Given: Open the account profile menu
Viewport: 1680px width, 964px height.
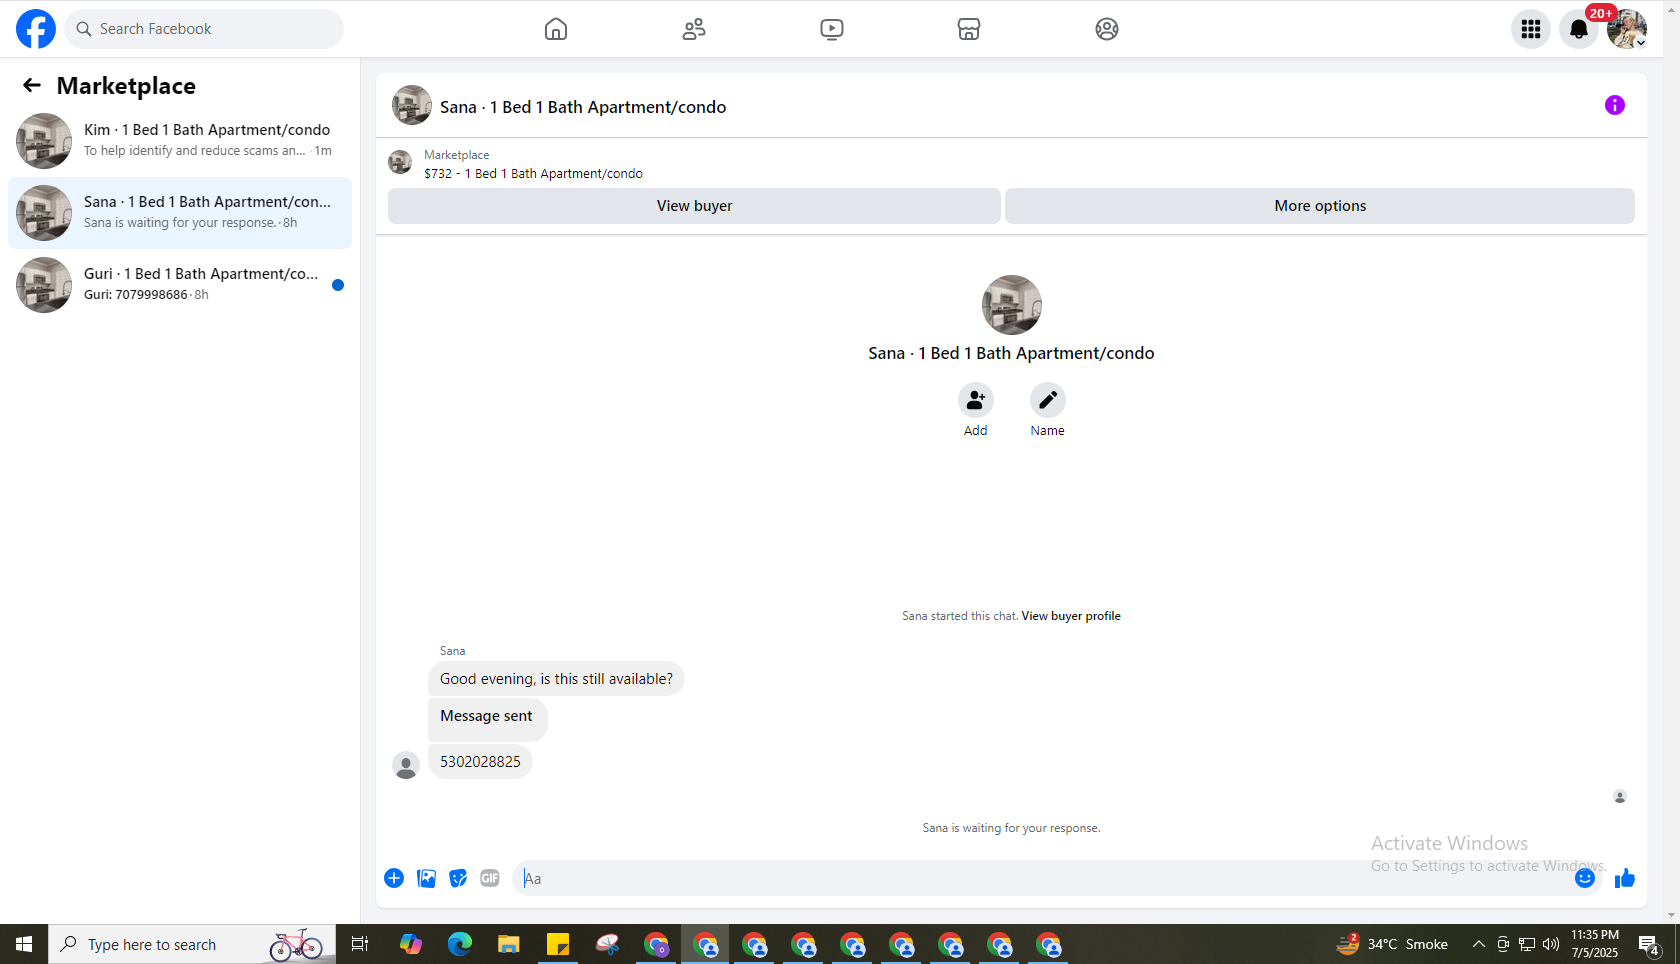Looking at the screenshot, I should pos(1627,29).
